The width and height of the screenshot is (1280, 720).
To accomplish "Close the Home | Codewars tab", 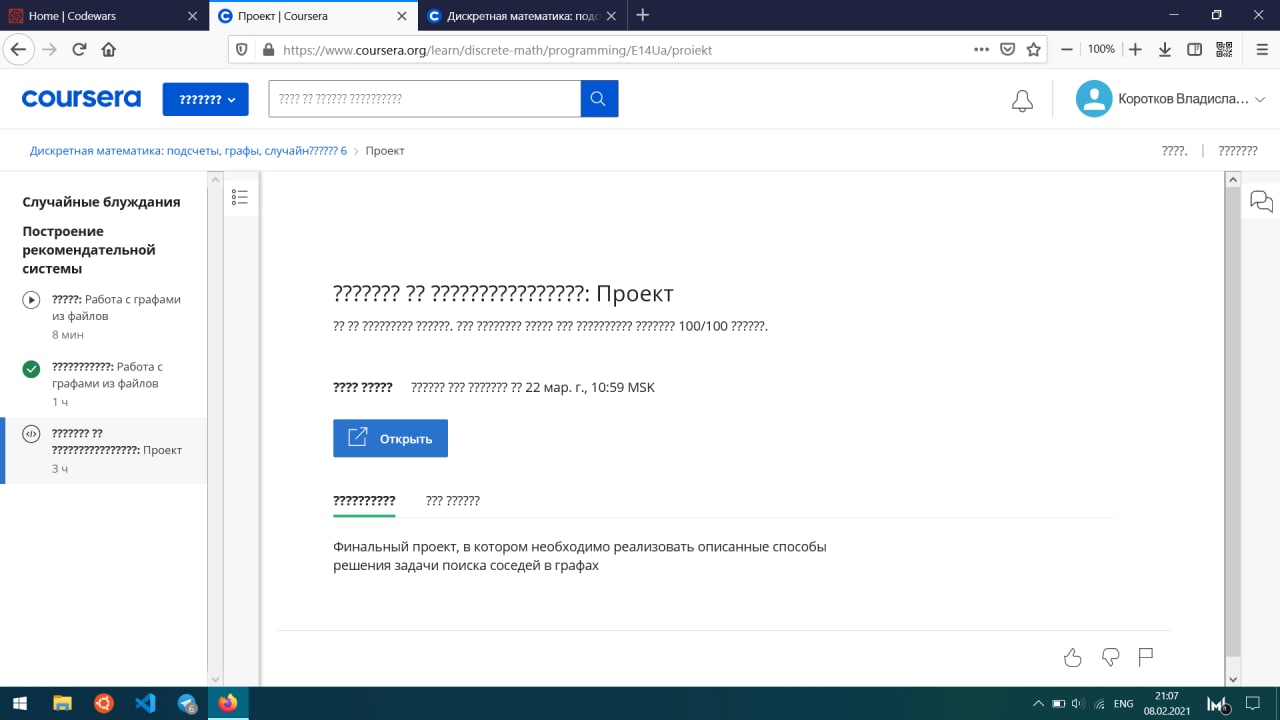I will pyautogui.click(x=193, y=15).
